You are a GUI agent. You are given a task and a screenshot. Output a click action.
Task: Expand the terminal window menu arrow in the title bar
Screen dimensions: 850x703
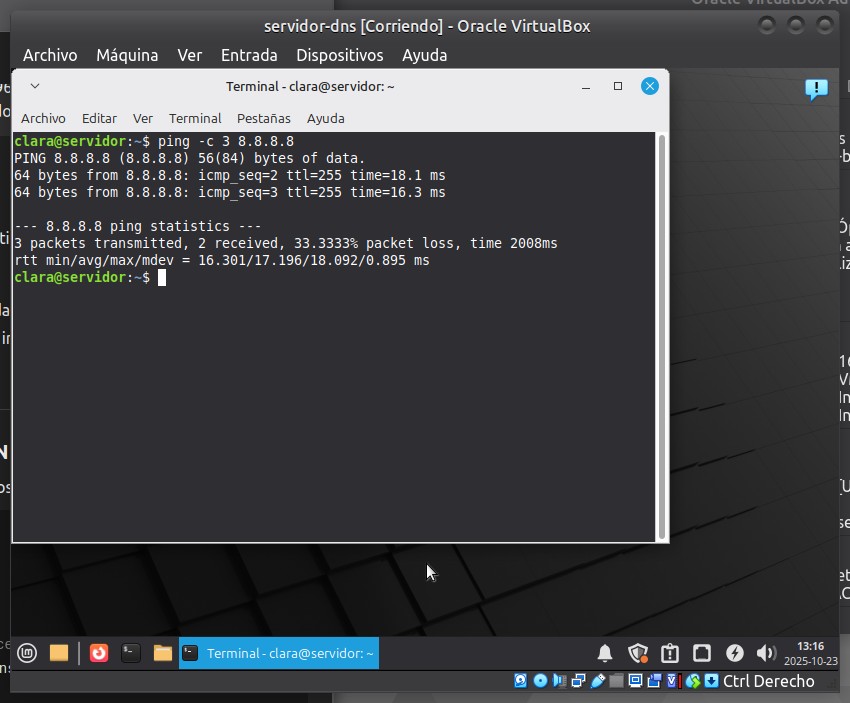pyautogui.click(x=35, y=87)
